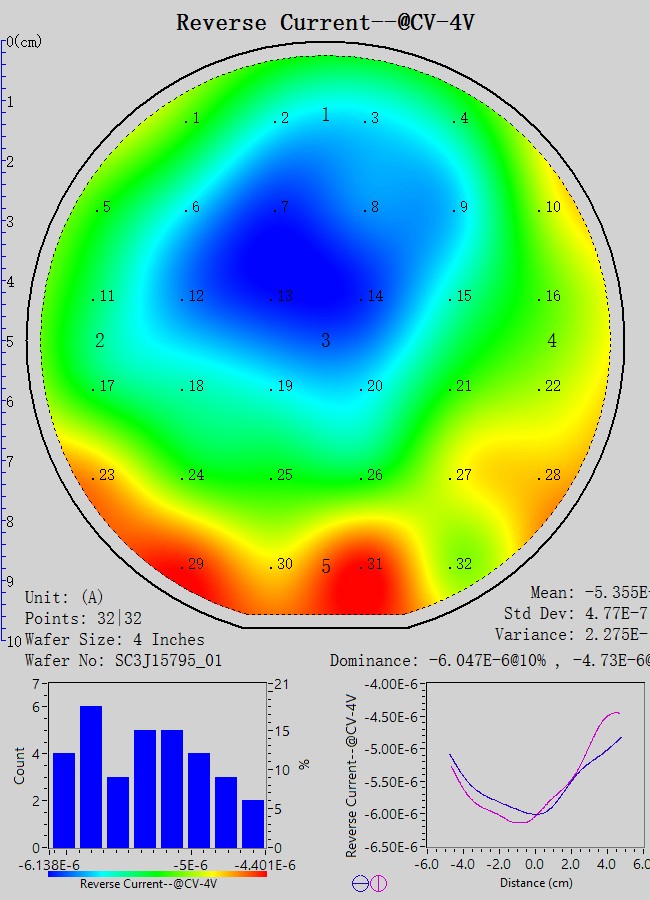Click the rightmost shortest histogram bar
Image resolution: width=650 pixels, height=900 pixels.
pyautogui.click(x=253, y=823)
